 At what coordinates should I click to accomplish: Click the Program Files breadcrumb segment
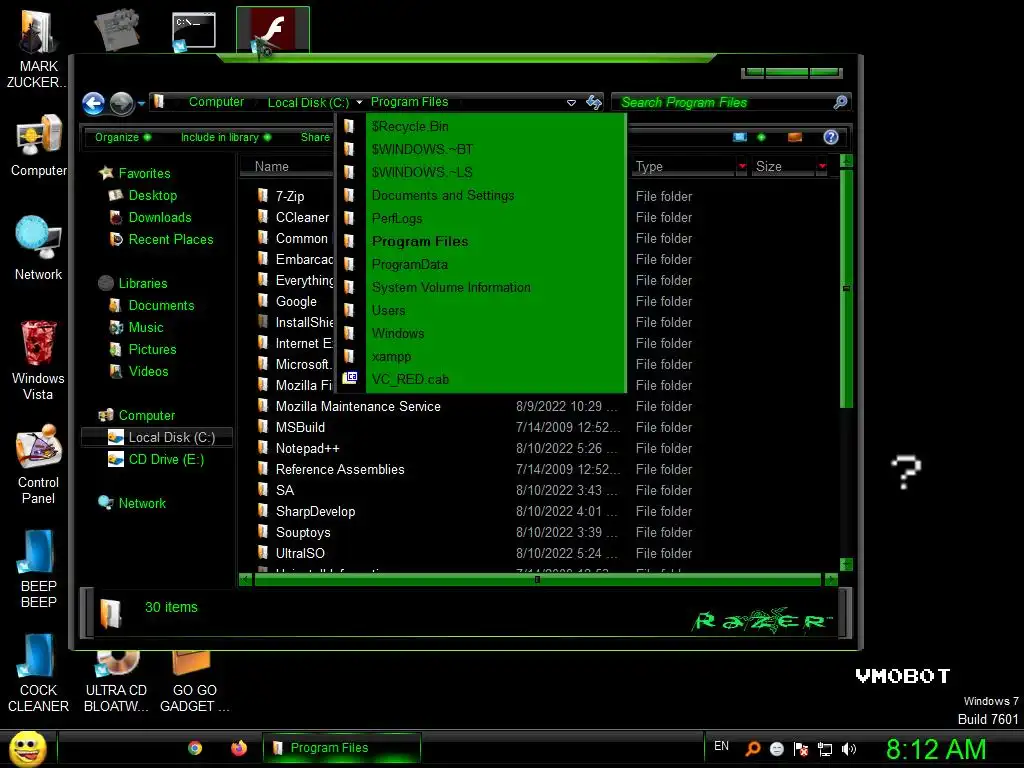409,102
